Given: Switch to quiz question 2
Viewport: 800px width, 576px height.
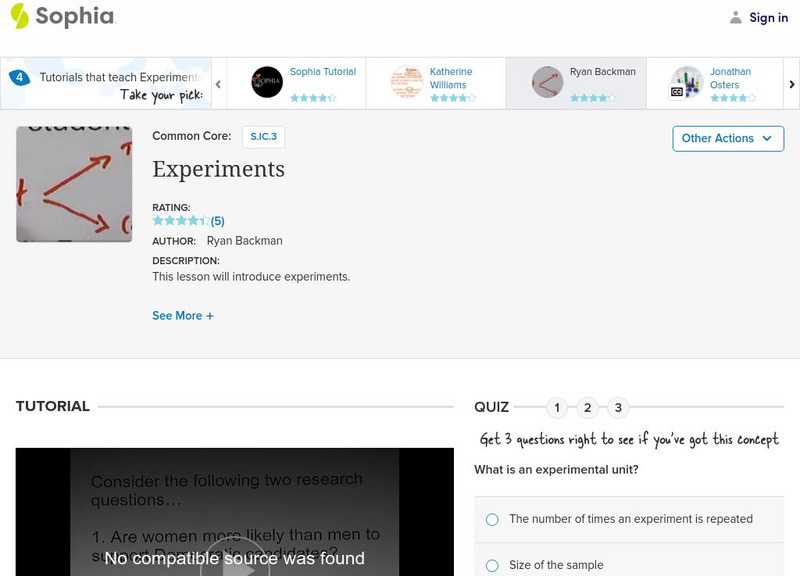Looking at the screenshot, I should point(587,407).
